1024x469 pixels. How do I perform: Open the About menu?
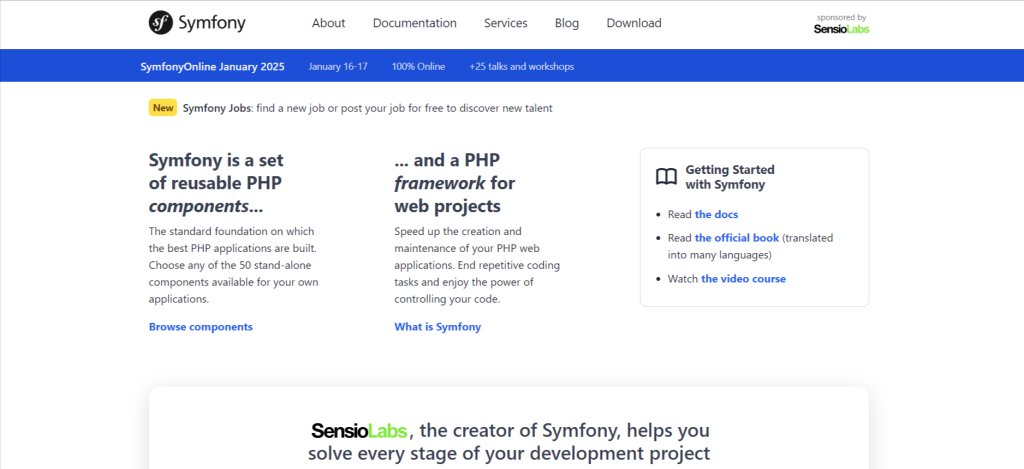tap(328, 23)
